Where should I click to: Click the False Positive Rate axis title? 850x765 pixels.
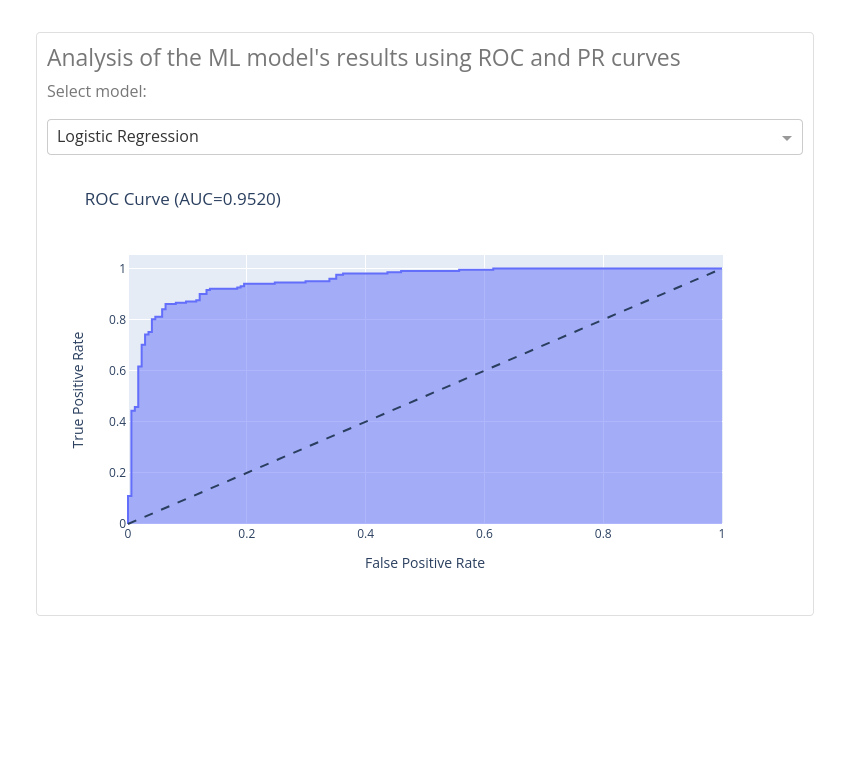pyautogui.click(x=424, y=563)
